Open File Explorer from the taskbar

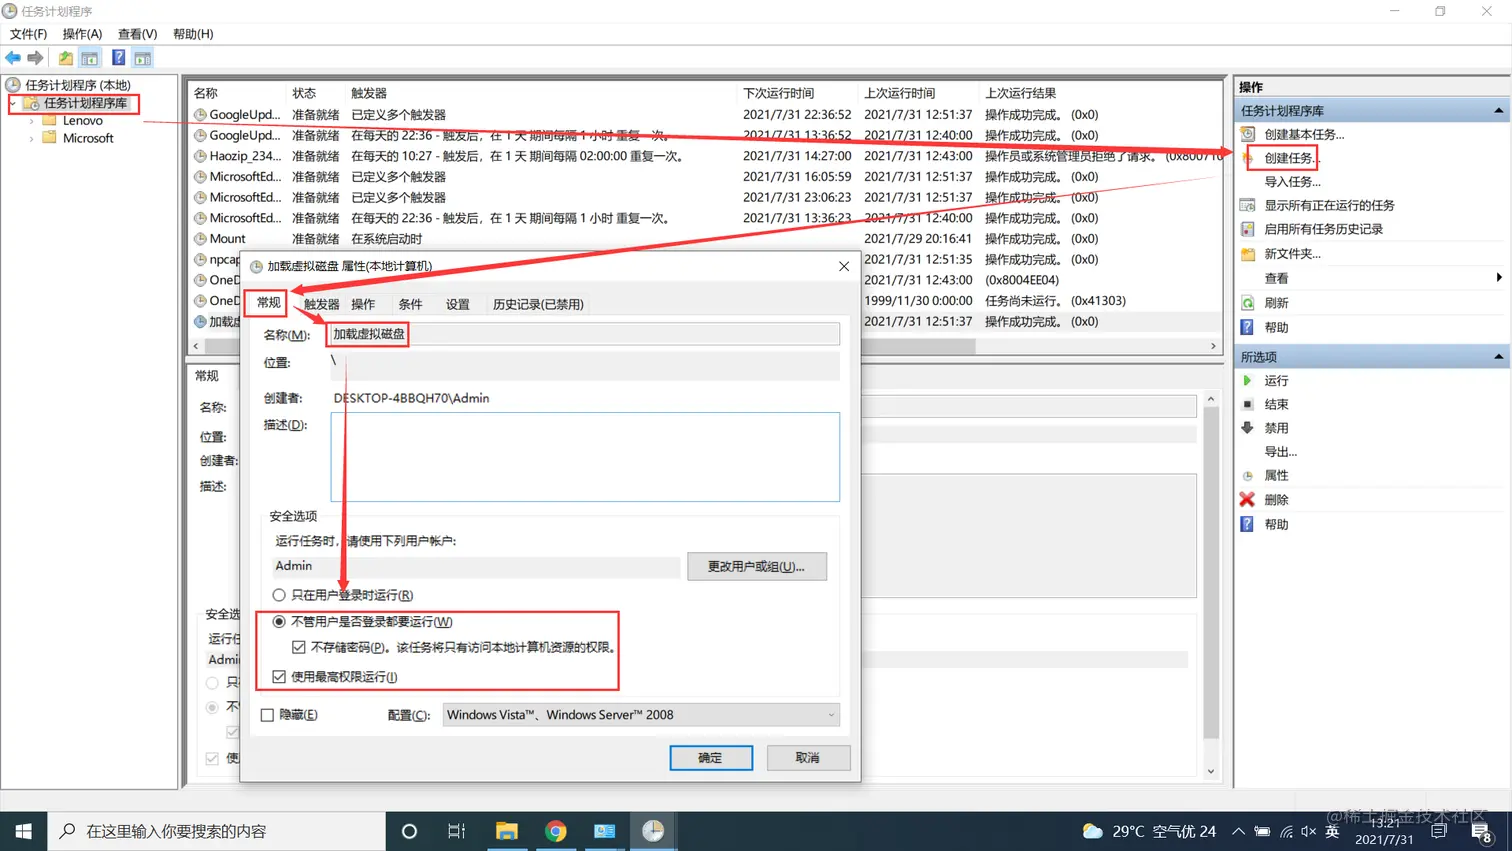[507, 831]
